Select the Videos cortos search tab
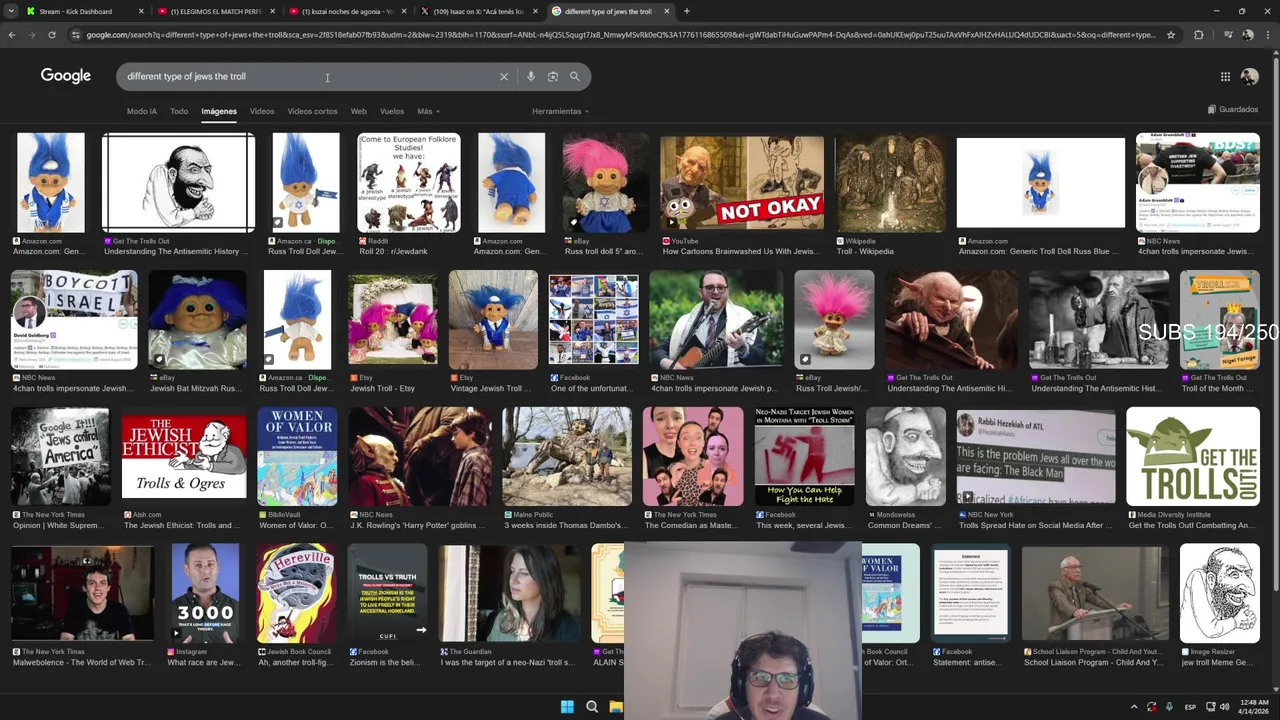Viewport: 1280px width, 720px height. click(313, 111)
